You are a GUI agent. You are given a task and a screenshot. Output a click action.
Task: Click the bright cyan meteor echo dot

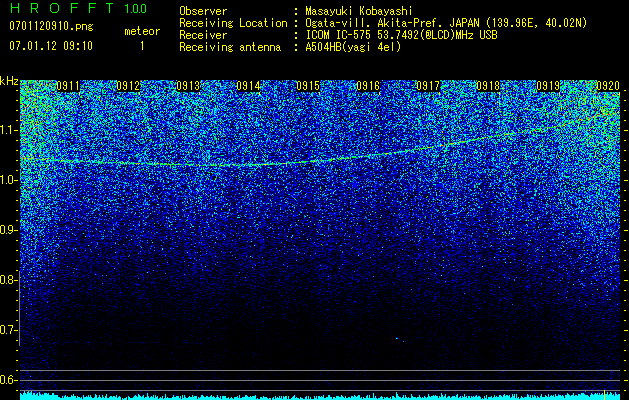coord(397,339)
